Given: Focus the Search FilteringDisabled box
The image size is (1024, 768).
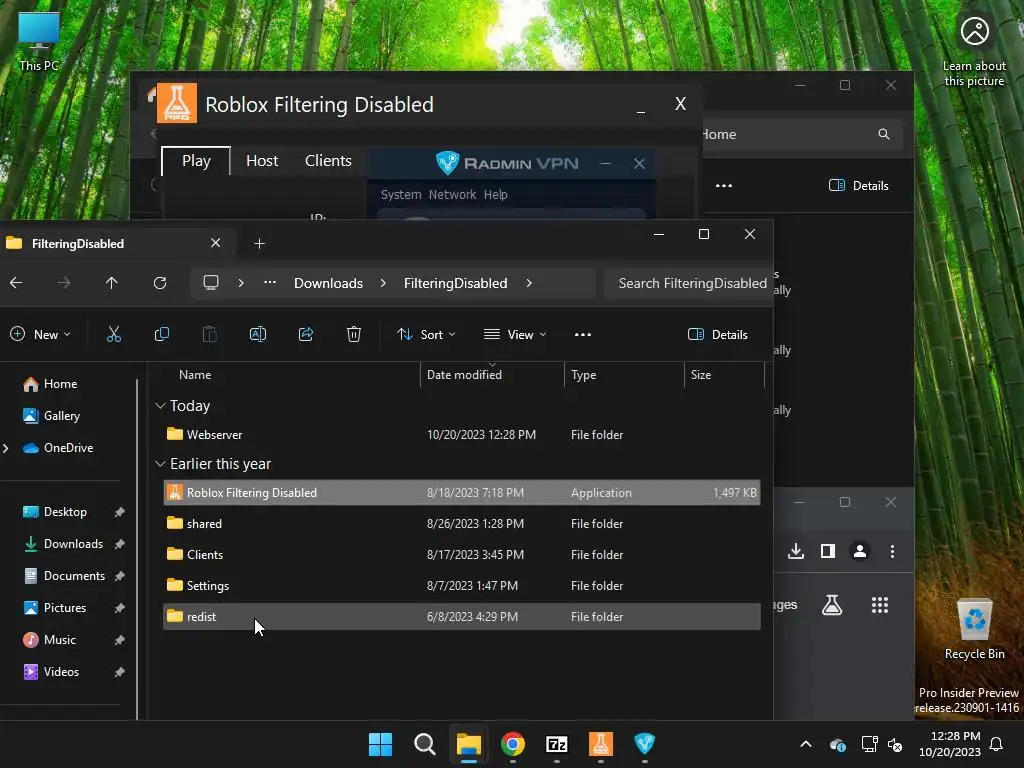Looking at the screenshot, I should (688, 283).
